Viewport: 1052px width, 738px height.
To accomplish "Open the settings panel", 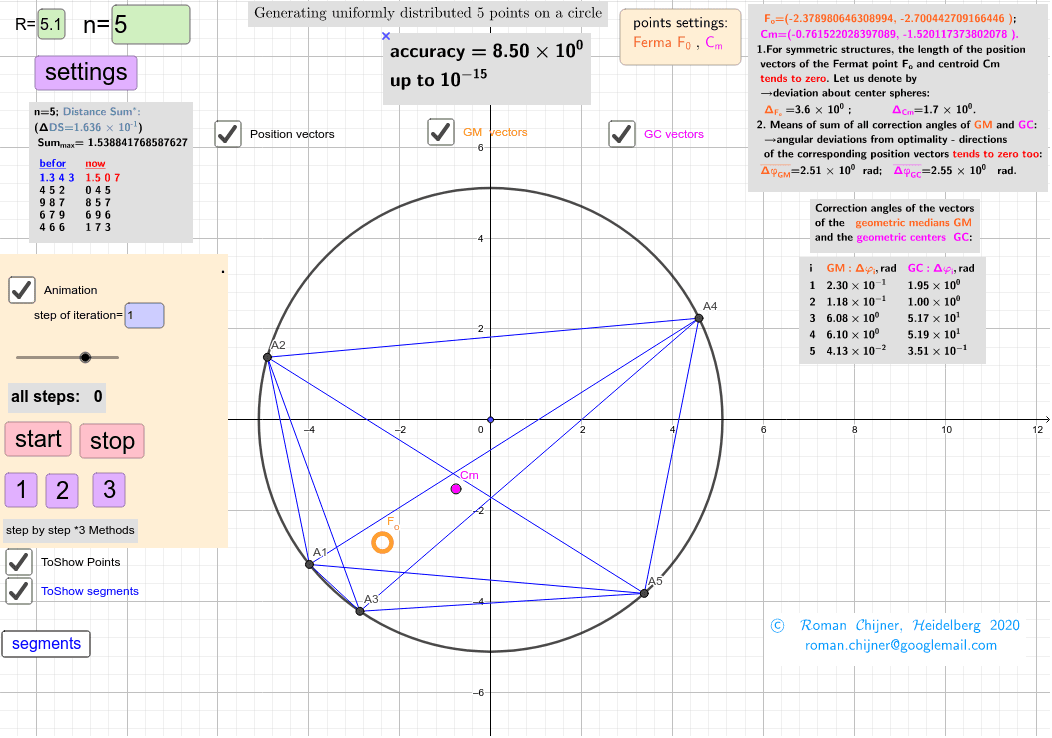I will coord(85,72).
